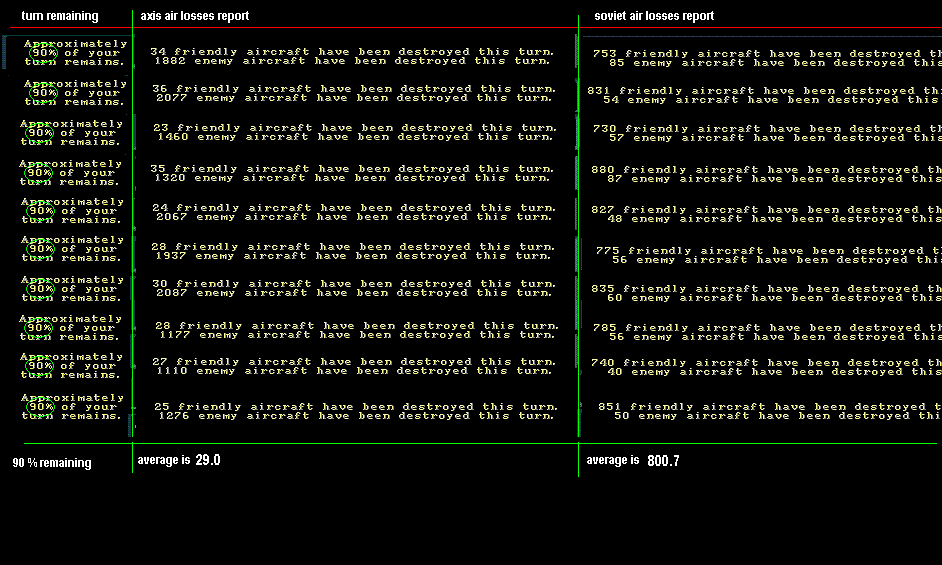Click the '1320 enemy aircraft' axis line

[x=352, y=177]
